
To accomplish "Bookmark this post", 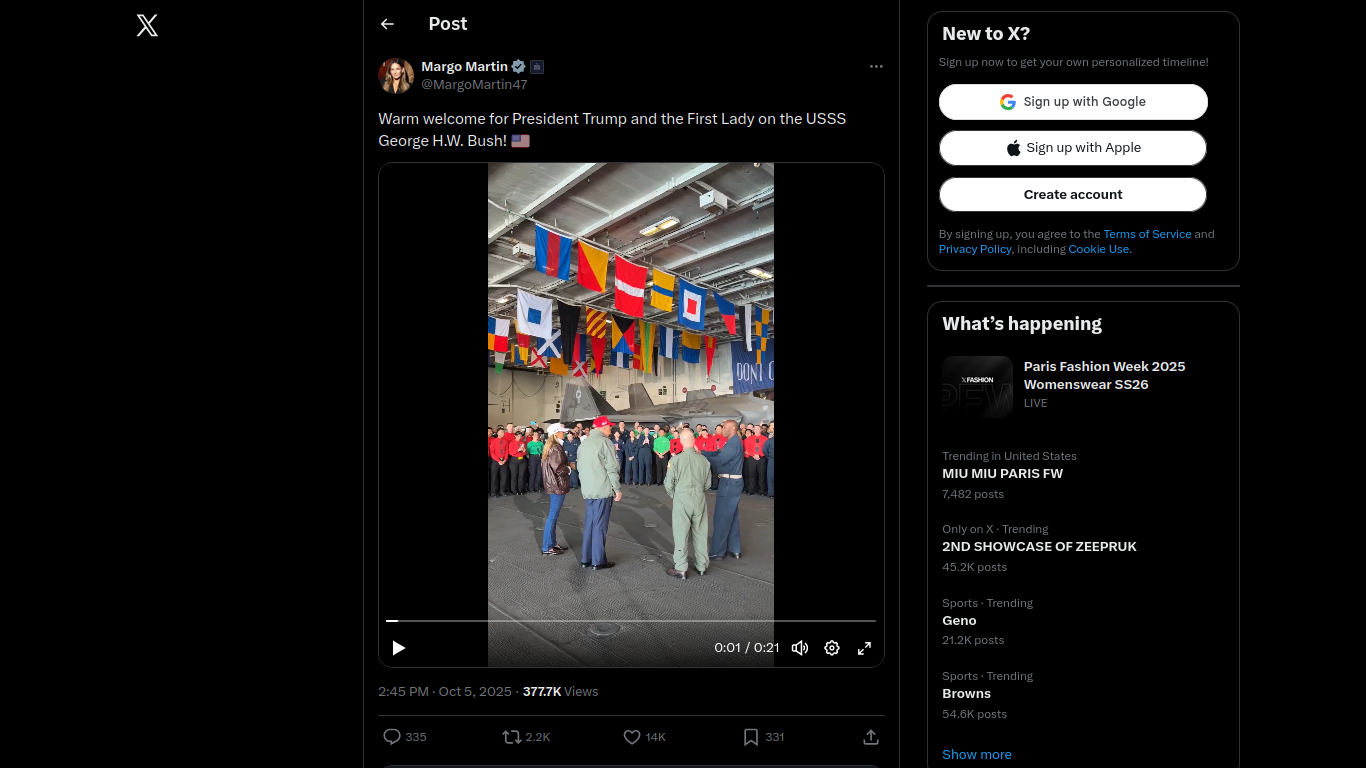I will (x=751, y=737).
